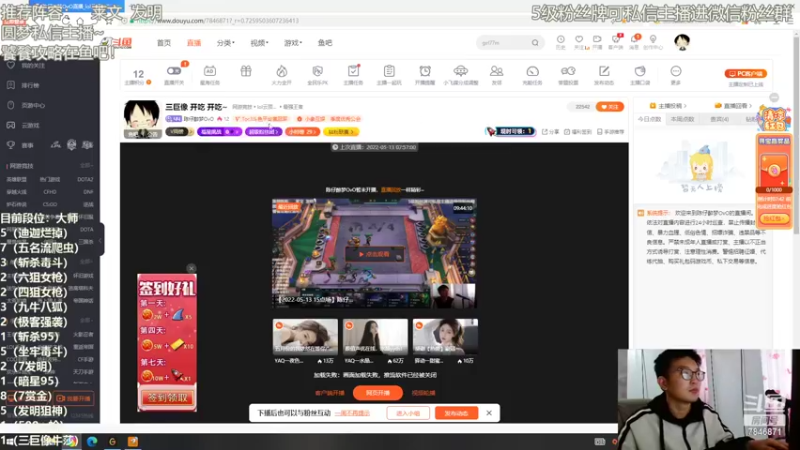Screen dimensions: 800x450
Task: Expand the 分类 dropdown menu
Action: click(226, 43)
